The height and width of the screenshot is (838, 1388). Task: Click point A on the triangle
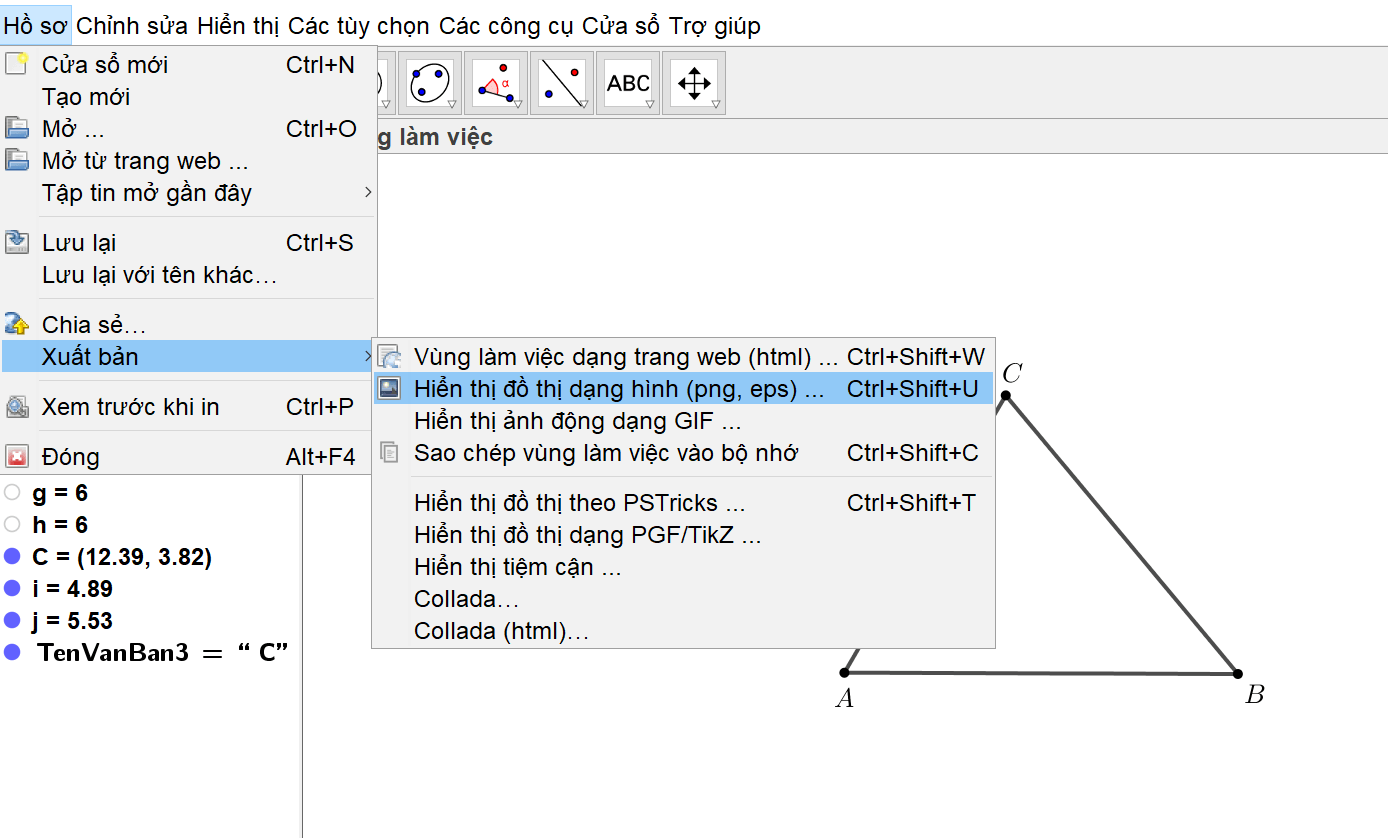point(845,672)
